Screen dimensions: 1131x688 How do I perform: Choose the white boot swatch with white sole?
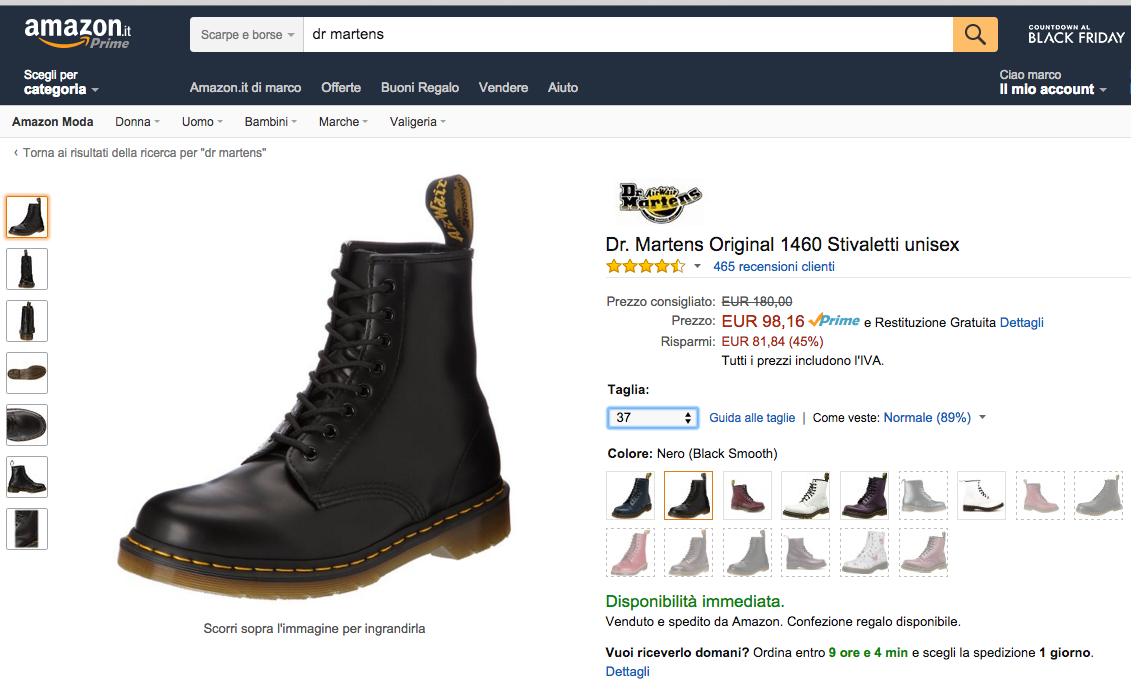pyautogui.click(x=982, y=495)
